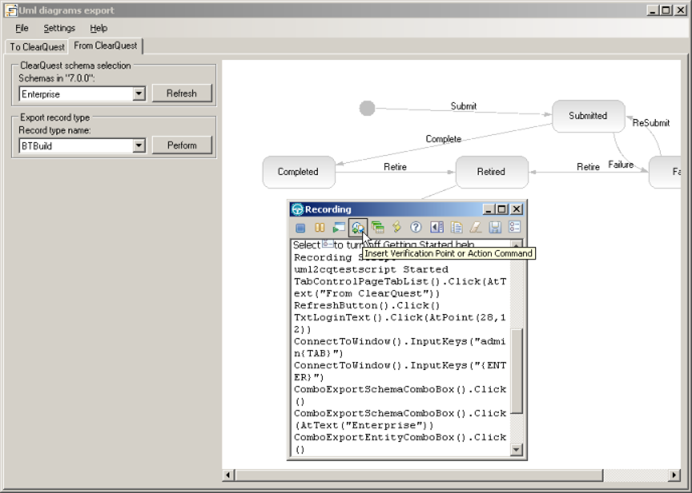The image size is (692, 493).
Task: Click the Record type name label
Action: pos(55,131)
